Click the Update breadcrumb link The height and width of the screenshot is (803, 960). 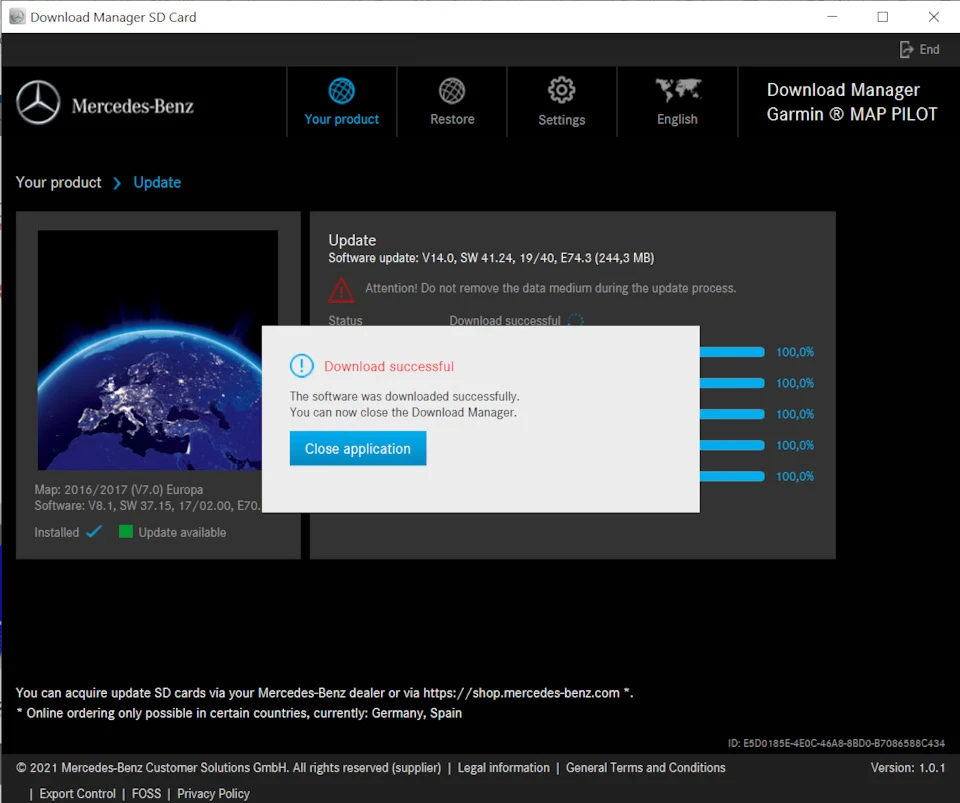click(157, 182)
